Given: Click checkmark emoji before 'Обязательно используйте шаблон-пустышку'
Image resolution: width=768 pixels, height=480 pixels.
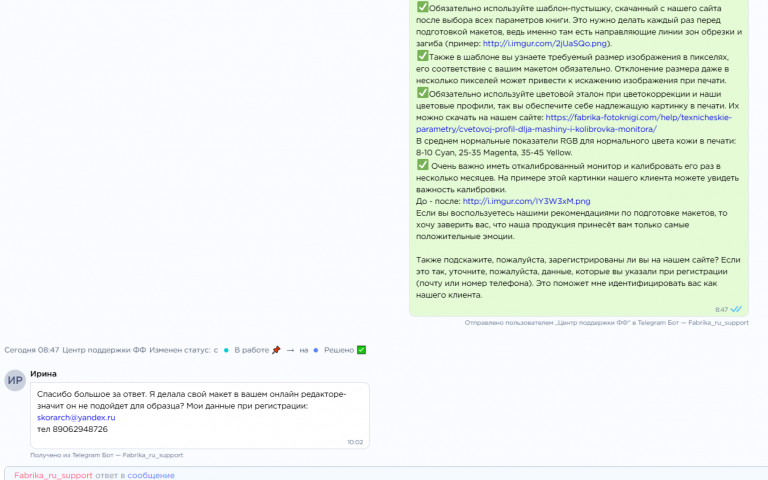Looking at the screenshot, I should click(x=422, y=7).
